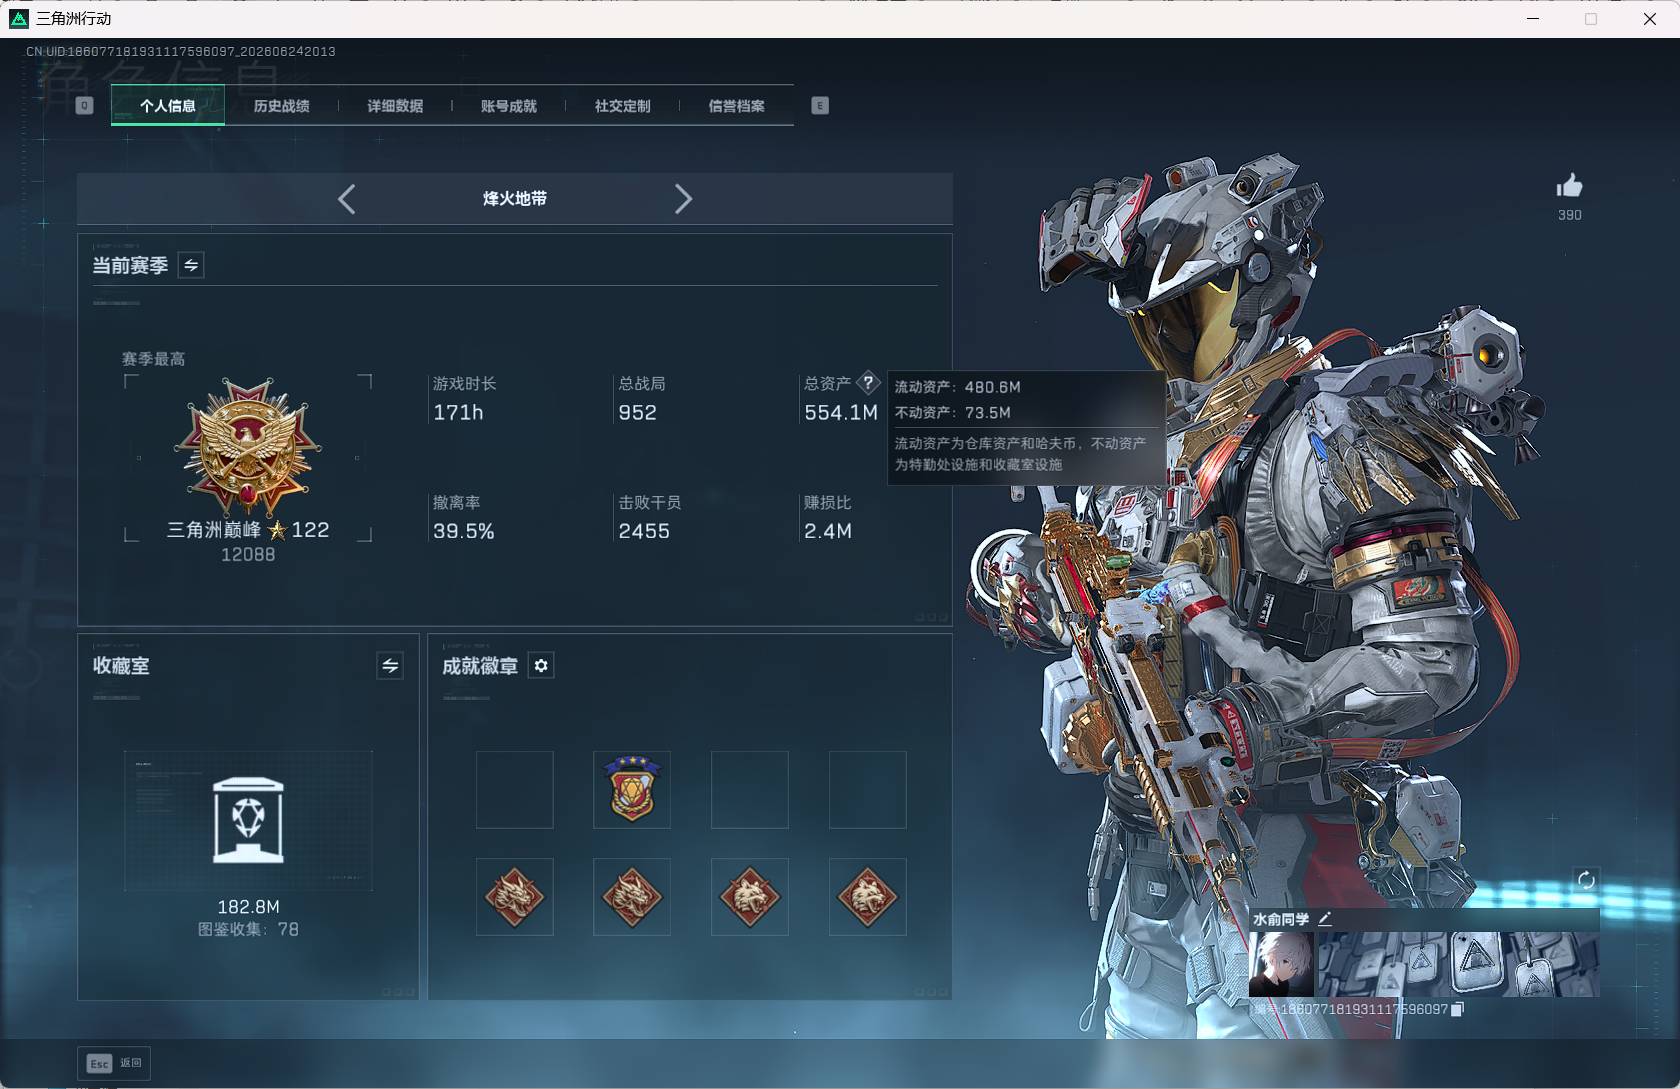Select the blue star shield badge
The height and width of the screenshot is (1089, 1680).
pyautogui.click(x=632, y=789)
